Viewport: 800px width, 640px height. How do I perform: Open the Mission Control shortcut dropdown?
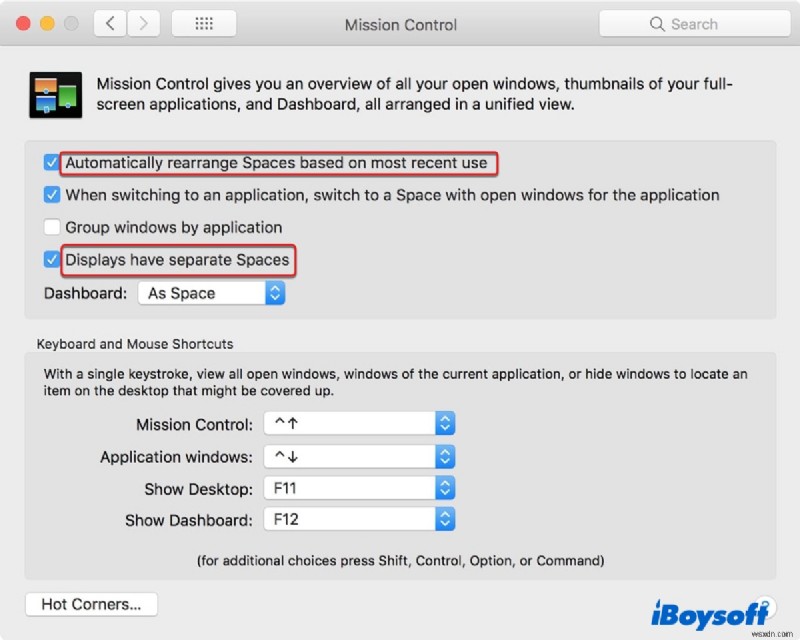point(359,424)
